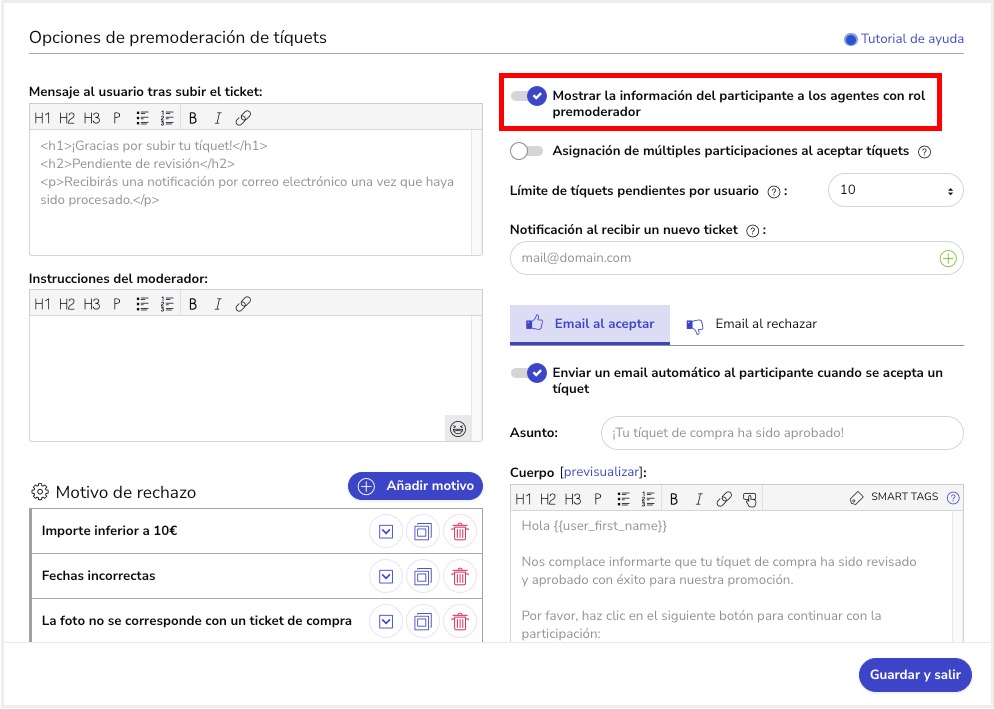Viewport: 994px width, 709px height.
Task: Click the Asunto email subject field
Action: [781, 433]
